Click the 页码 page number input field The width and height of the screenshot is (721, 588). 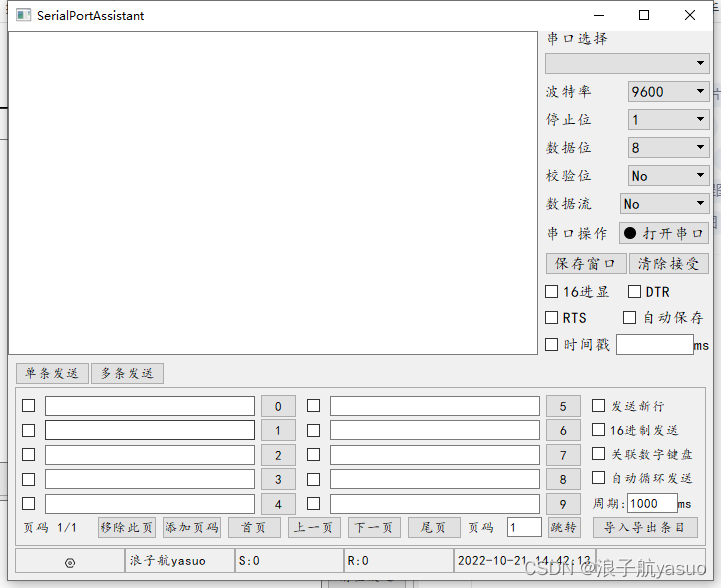click(x=524, y=527)
